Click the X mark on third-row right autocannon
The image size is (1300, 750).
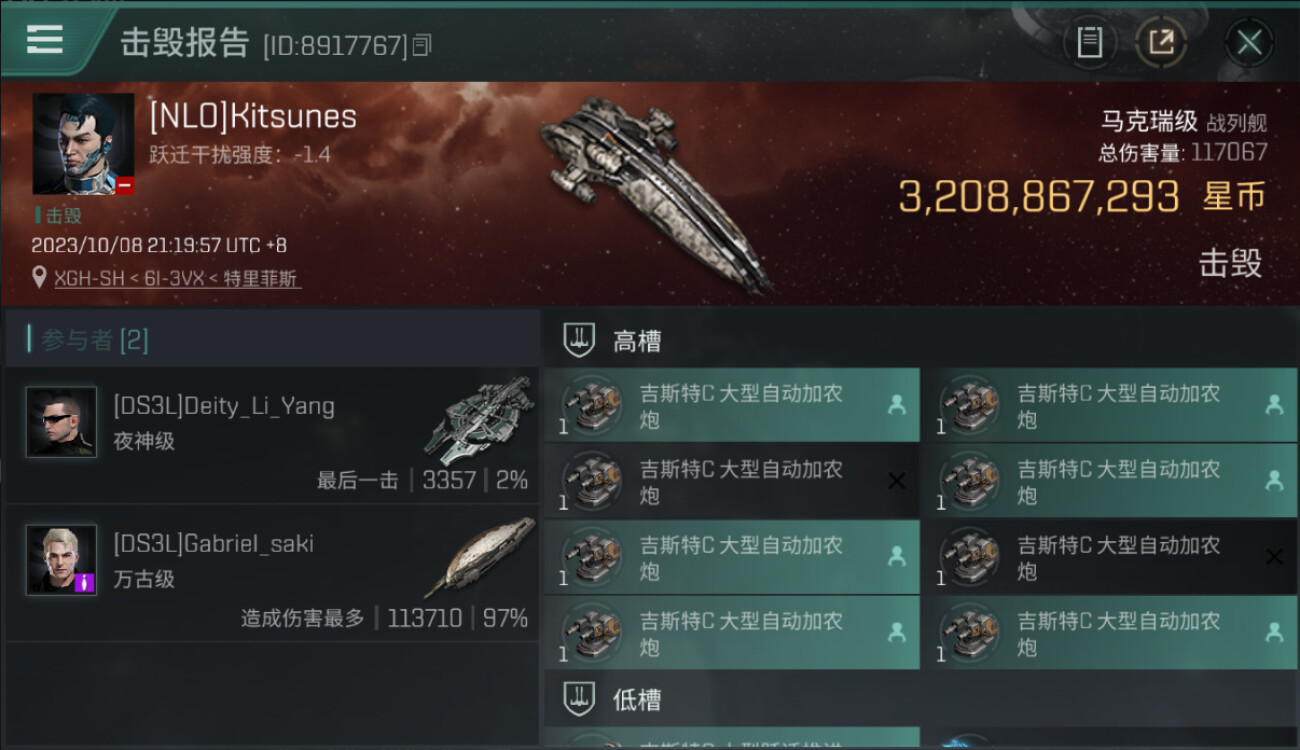[1274, 557]
